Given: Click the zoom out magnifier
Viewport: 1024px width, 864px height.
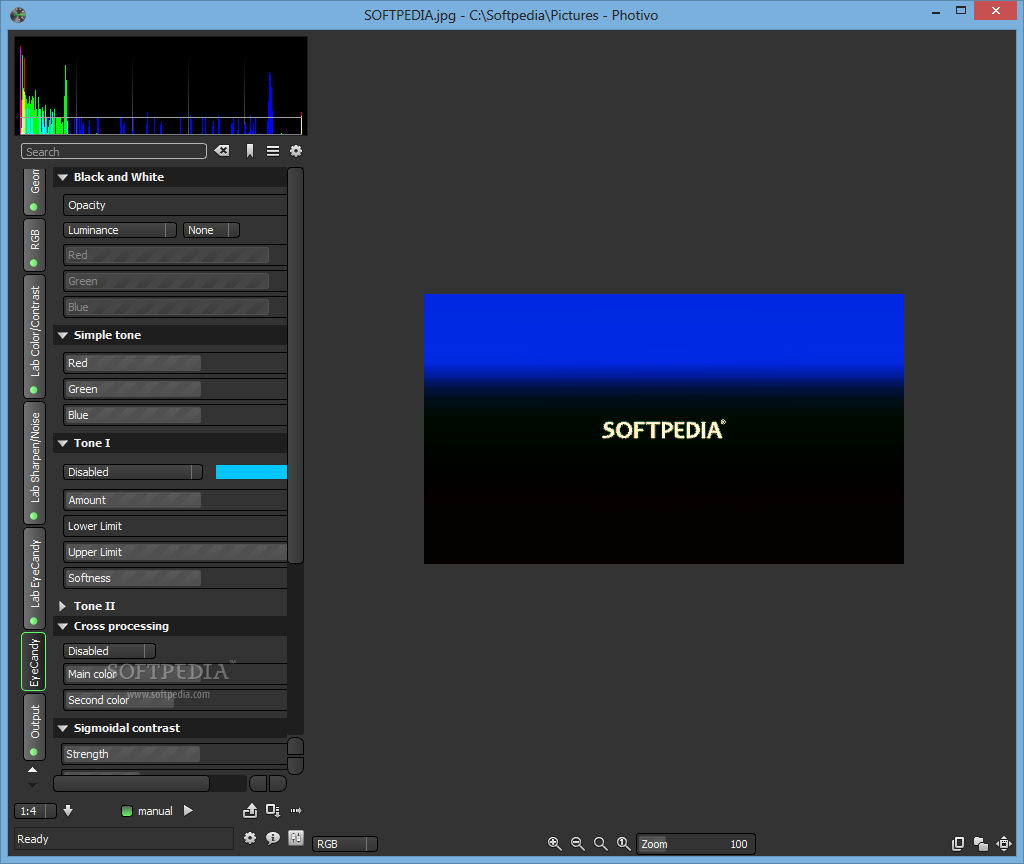Looking at the screenshot, I should (x=577, y=844).
